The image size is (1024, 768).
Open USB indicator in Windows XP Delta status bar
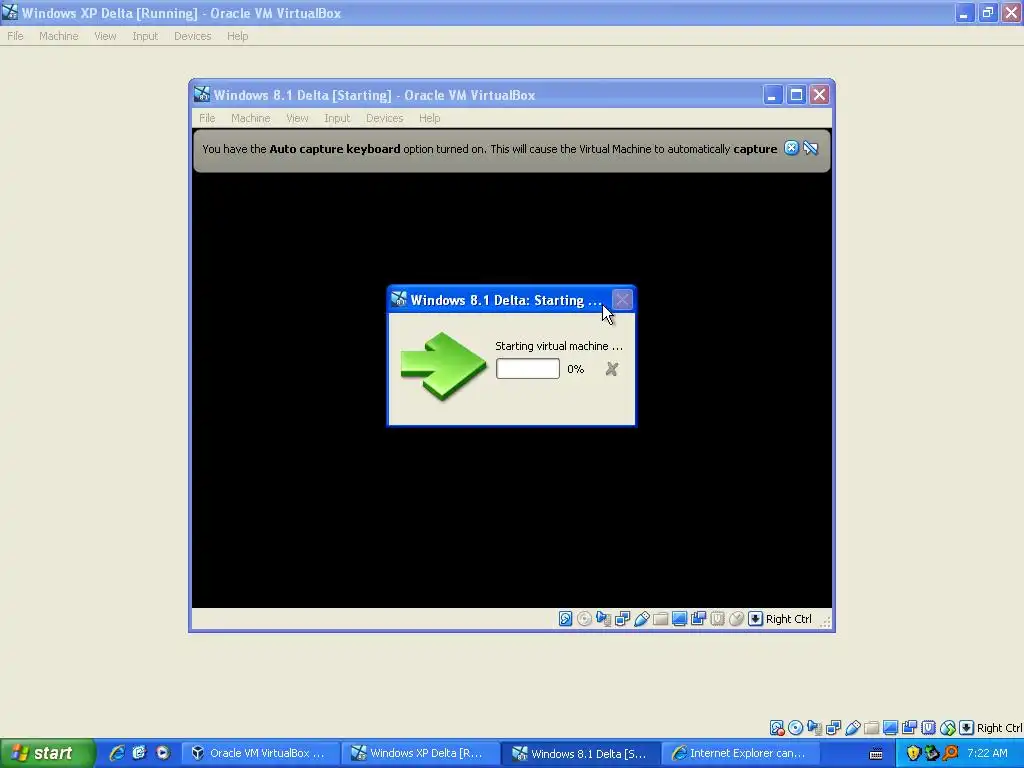[x=852, y=728]
